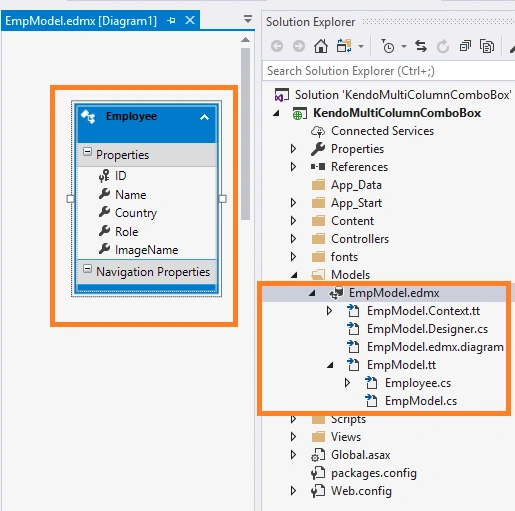Switch views using the Solutions and Folders icon
Image resolution: width=515 pixels, height=511 pixels.
[x=344, y=46]
